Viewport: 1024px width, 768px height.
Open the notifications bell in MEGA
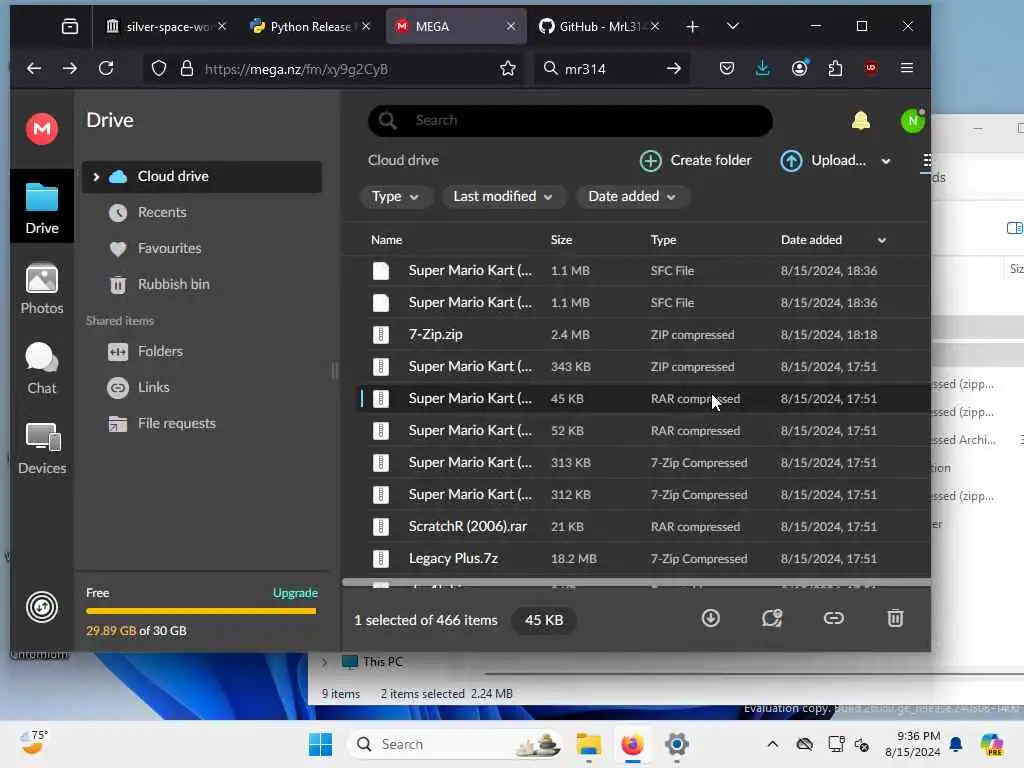861,120
